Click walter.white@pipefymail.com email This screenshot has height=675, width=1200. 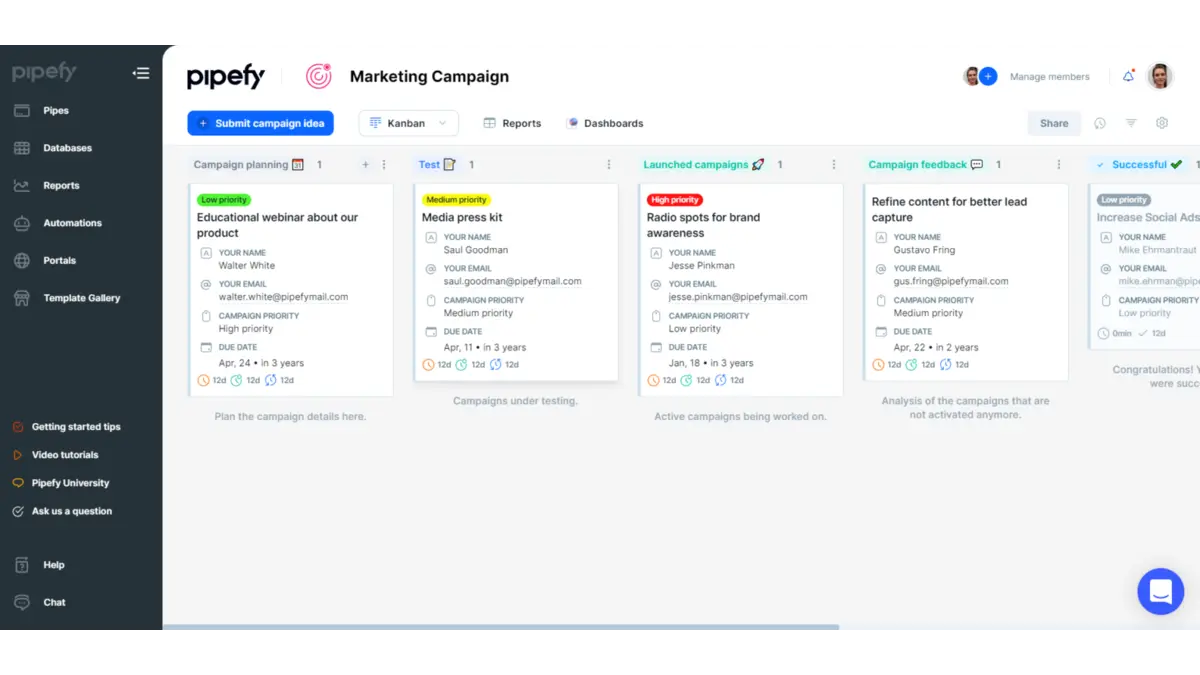283,297
